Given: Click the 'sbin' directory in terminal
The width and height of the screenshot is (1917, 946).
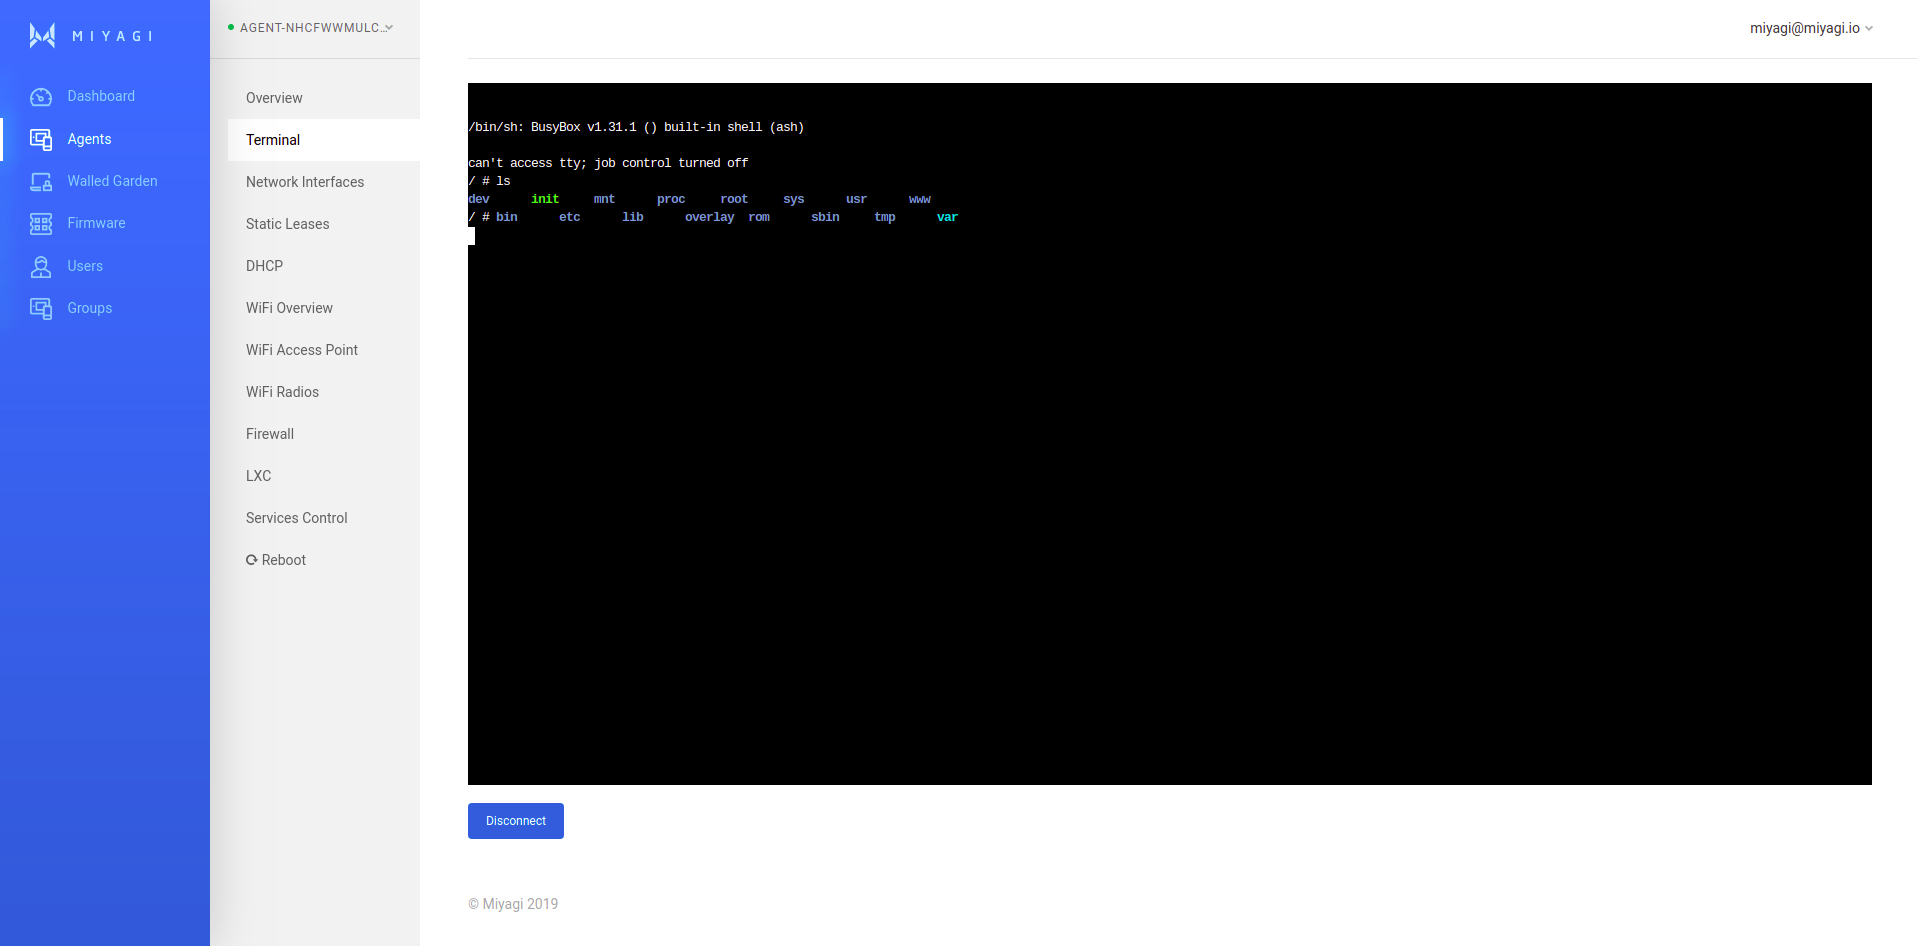Looking at the screenshot, I should (x=825, y=217).
